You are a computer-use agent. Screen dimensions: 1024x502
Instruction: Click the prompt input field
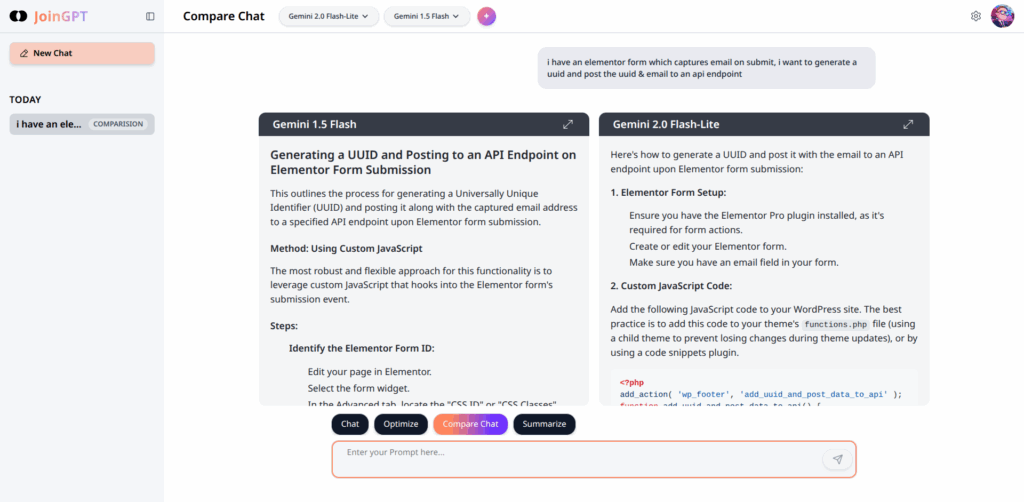click(580, 458)
